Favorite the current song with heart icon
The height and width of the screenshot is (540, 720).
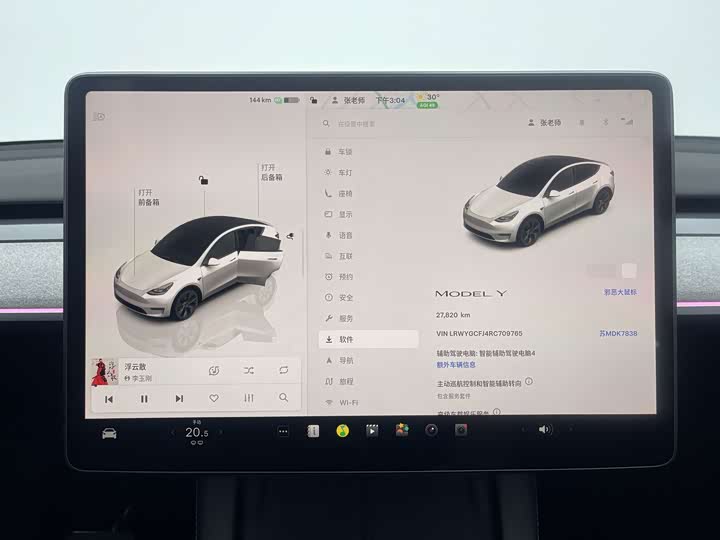pos(214,398)
